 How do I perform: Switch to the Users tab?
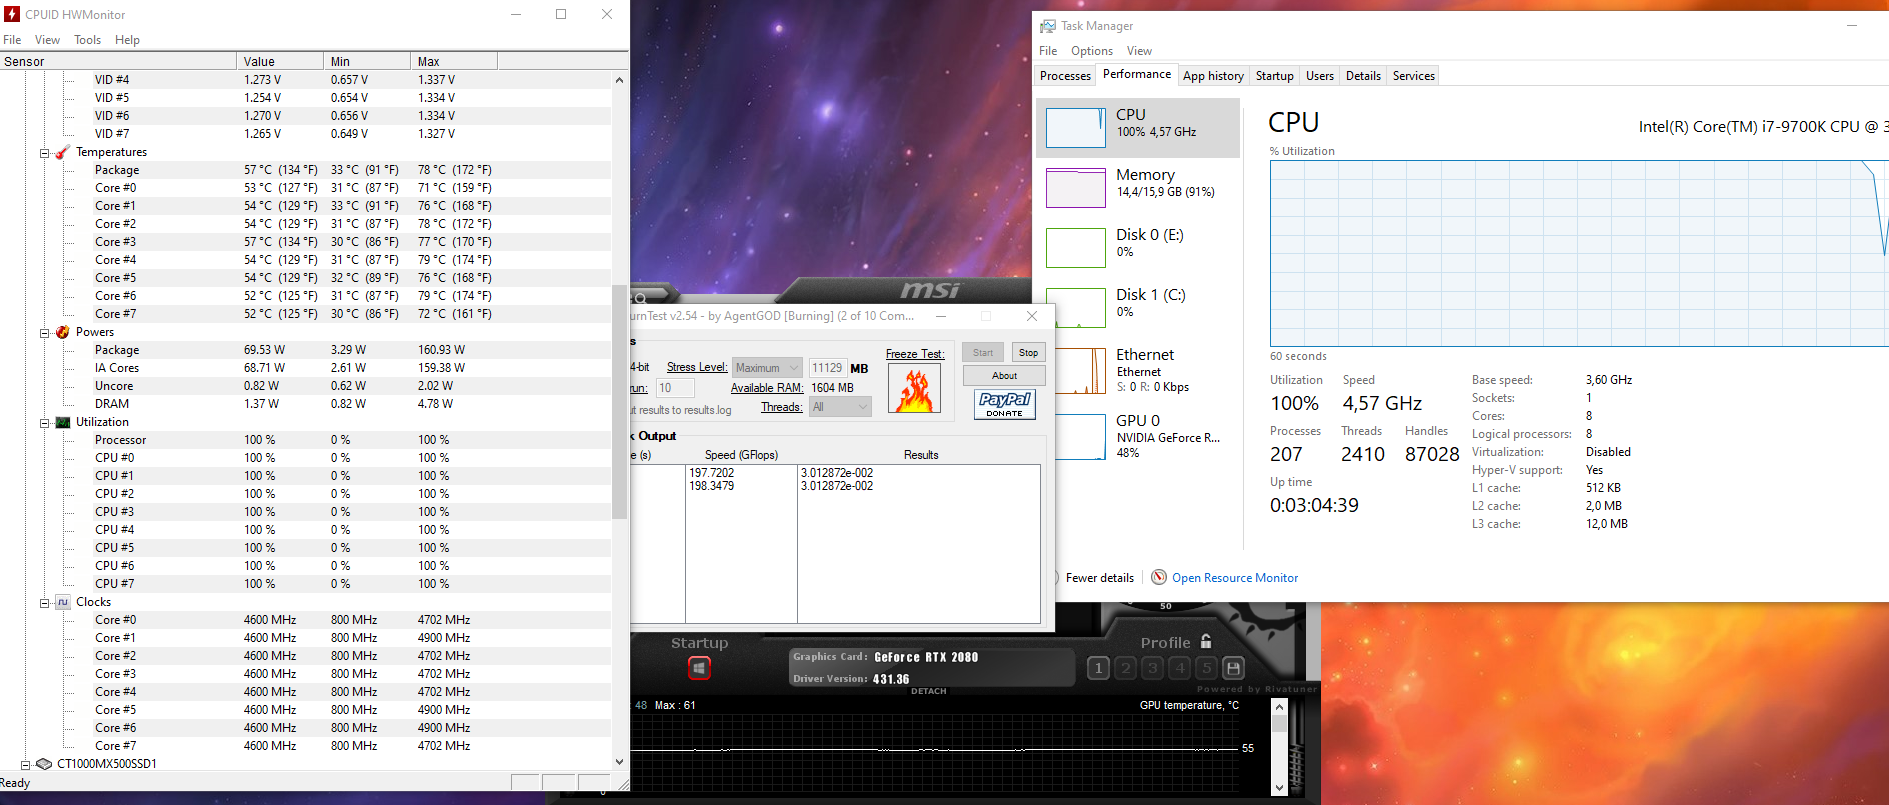pos(1320,76)
